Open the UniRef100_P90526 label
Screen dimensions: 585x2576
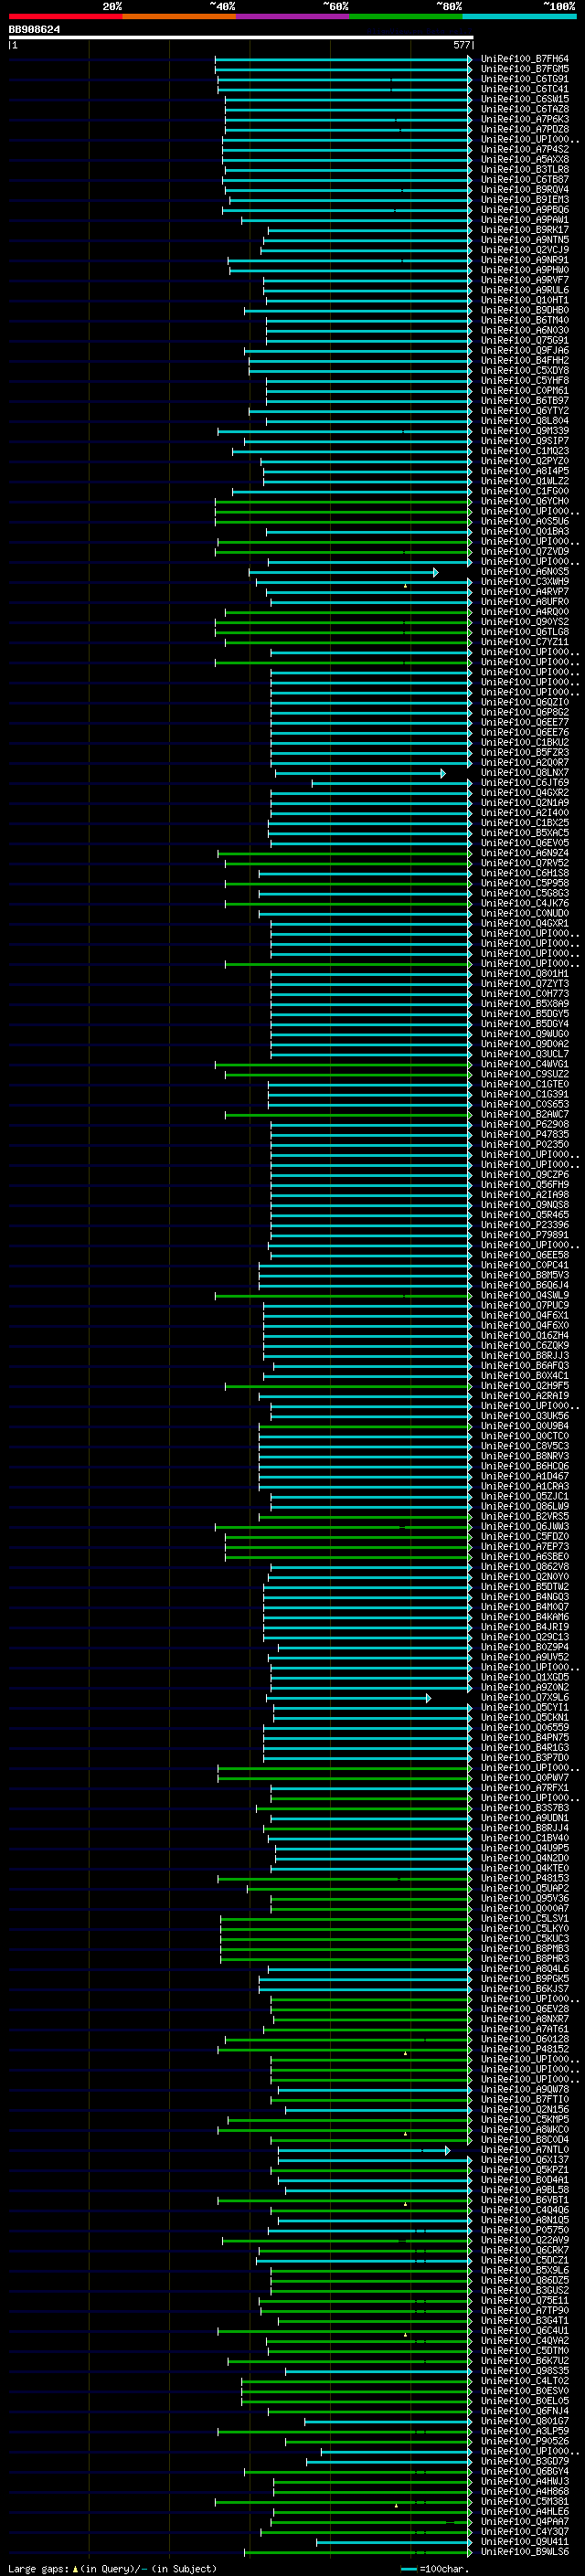pos(524,2441)
